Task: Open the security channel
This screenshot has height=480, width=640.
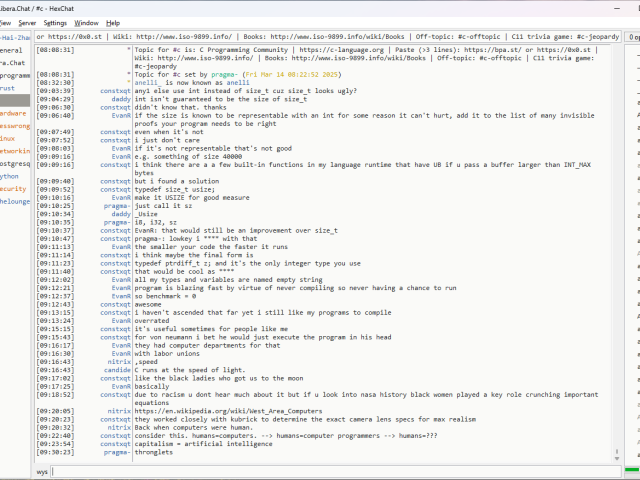Action: pos(13,188)
